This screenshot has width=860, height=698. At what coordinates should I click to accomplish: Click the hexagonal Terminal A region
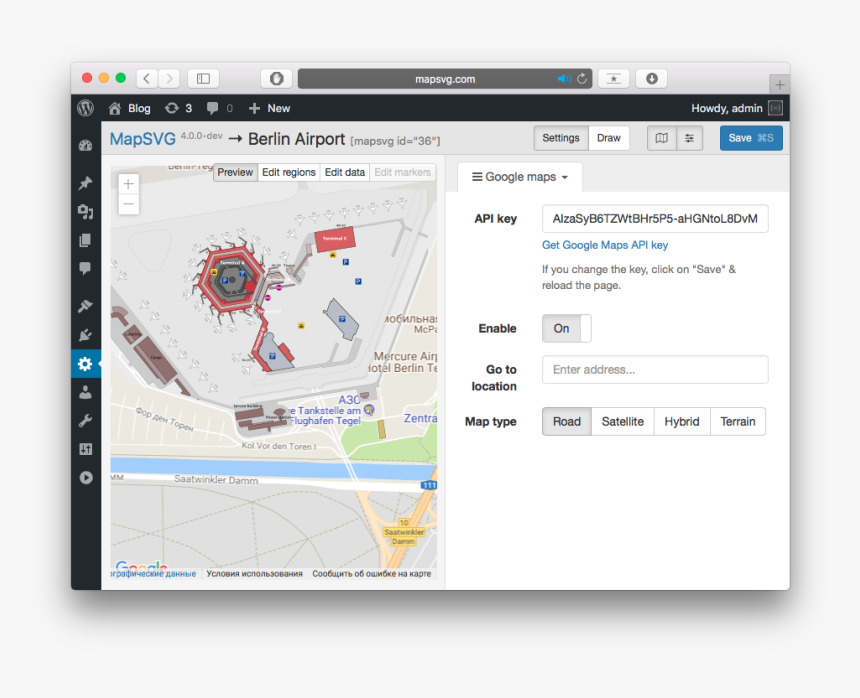[x=231, y=279]
